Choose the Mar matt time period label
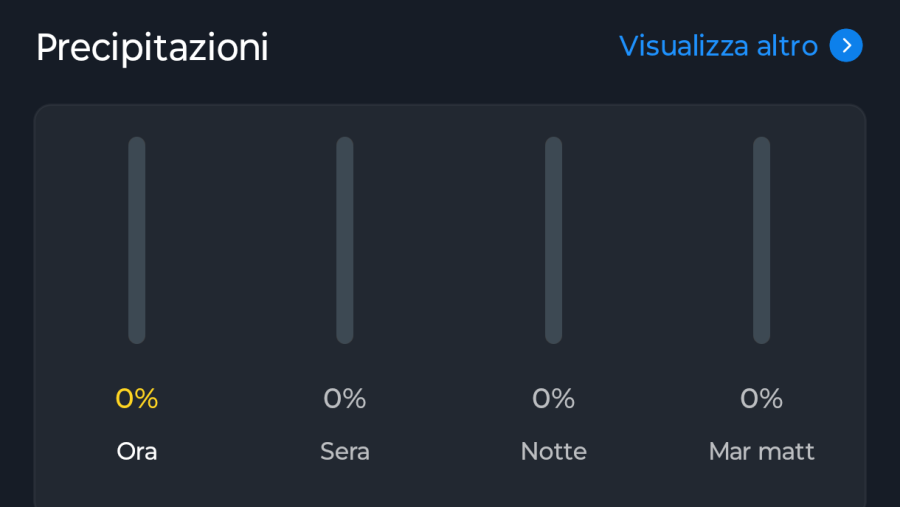The width and height of the screenshot is (900, 507). pos(761,452)
